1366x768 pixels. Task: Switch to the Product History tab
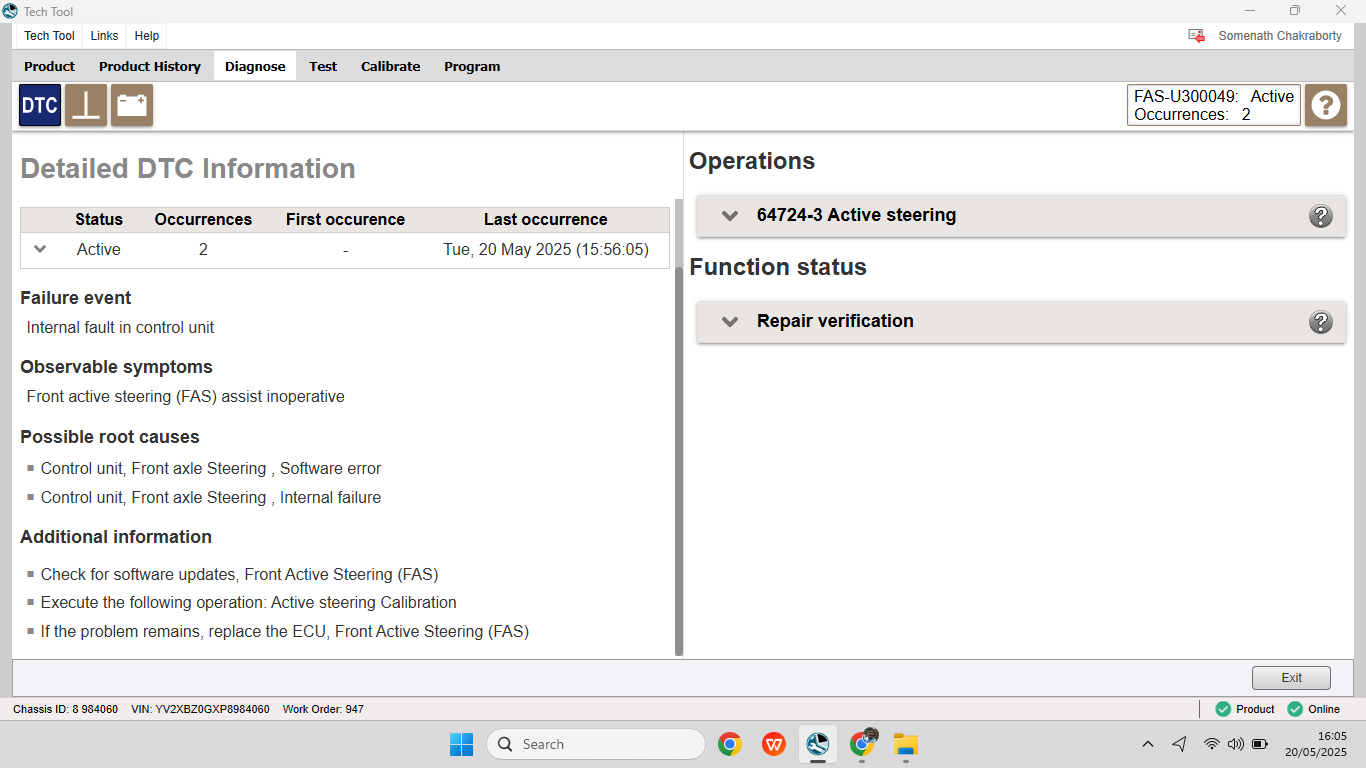[x=150, y=66]
